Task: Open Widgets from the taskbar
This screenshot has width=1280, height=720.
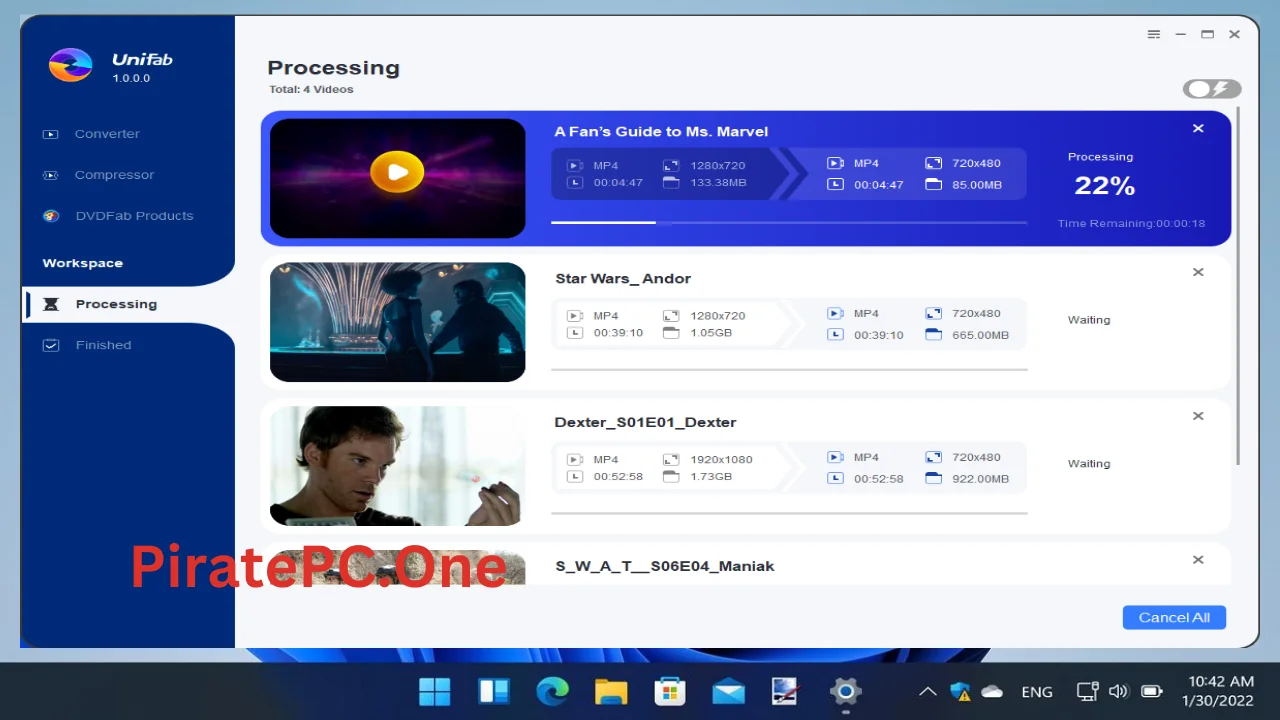Action: [494, 691]
